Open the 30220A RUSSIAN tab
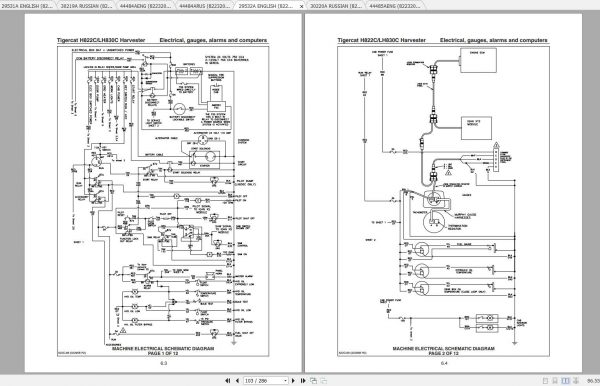The image size is (600, 386). 335,6
